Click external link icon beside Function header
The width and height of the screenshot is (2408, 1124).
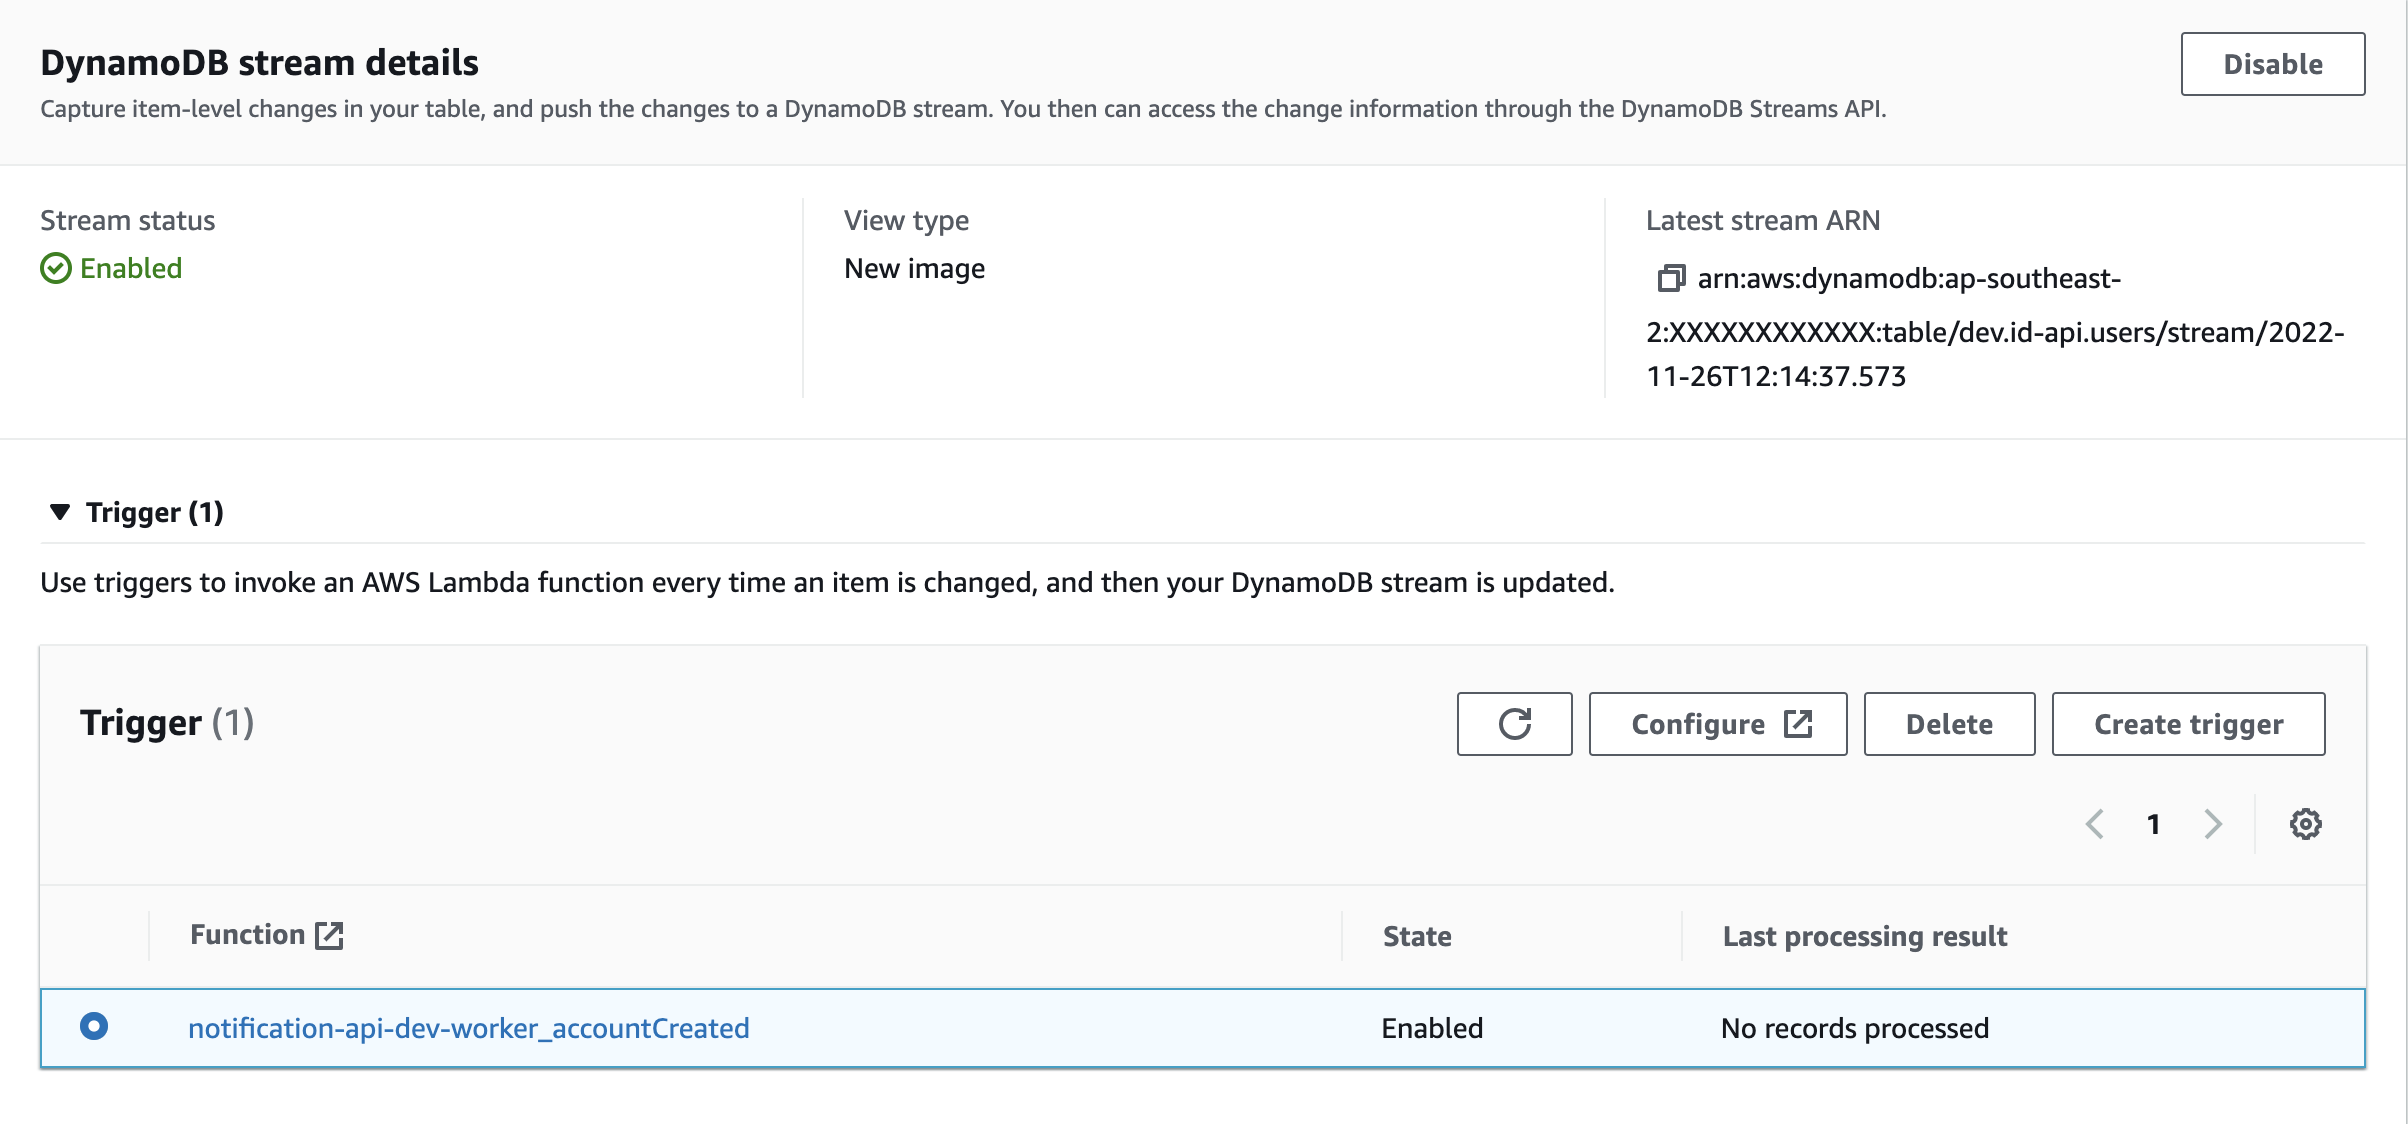329,936
